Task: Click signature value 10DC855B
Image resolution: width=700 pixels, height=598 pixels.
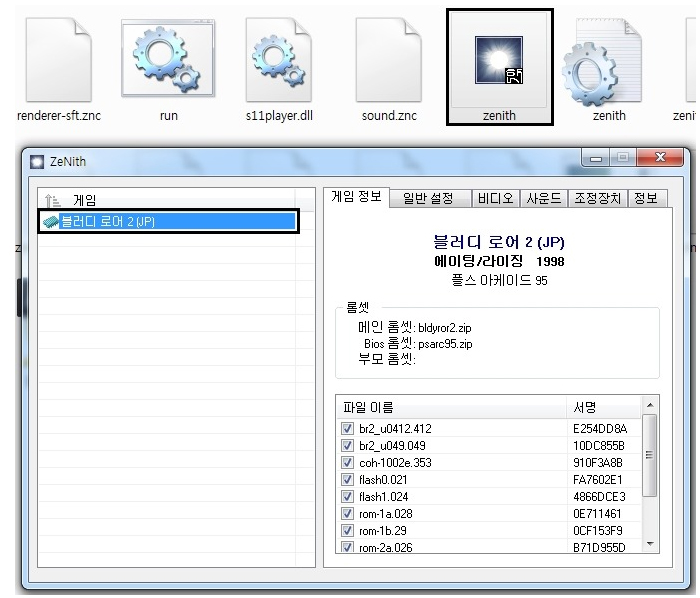Action: (599, 446)
